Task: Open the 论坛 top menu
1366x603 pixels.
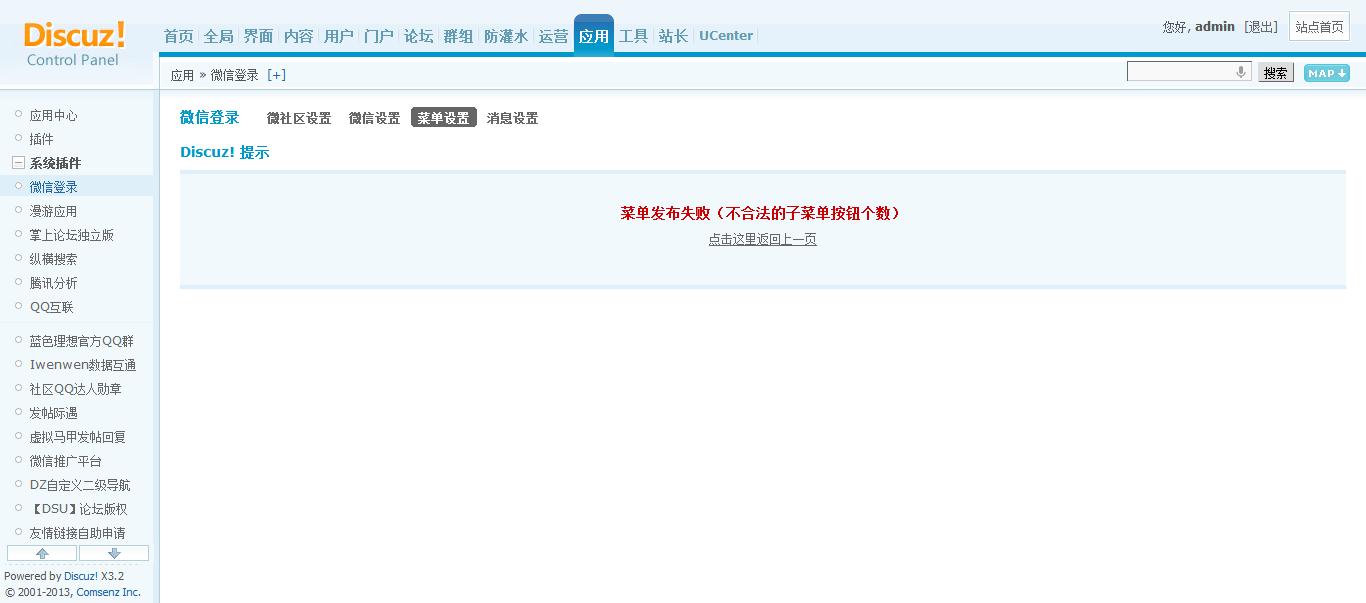Action: (x=419, y=36)
